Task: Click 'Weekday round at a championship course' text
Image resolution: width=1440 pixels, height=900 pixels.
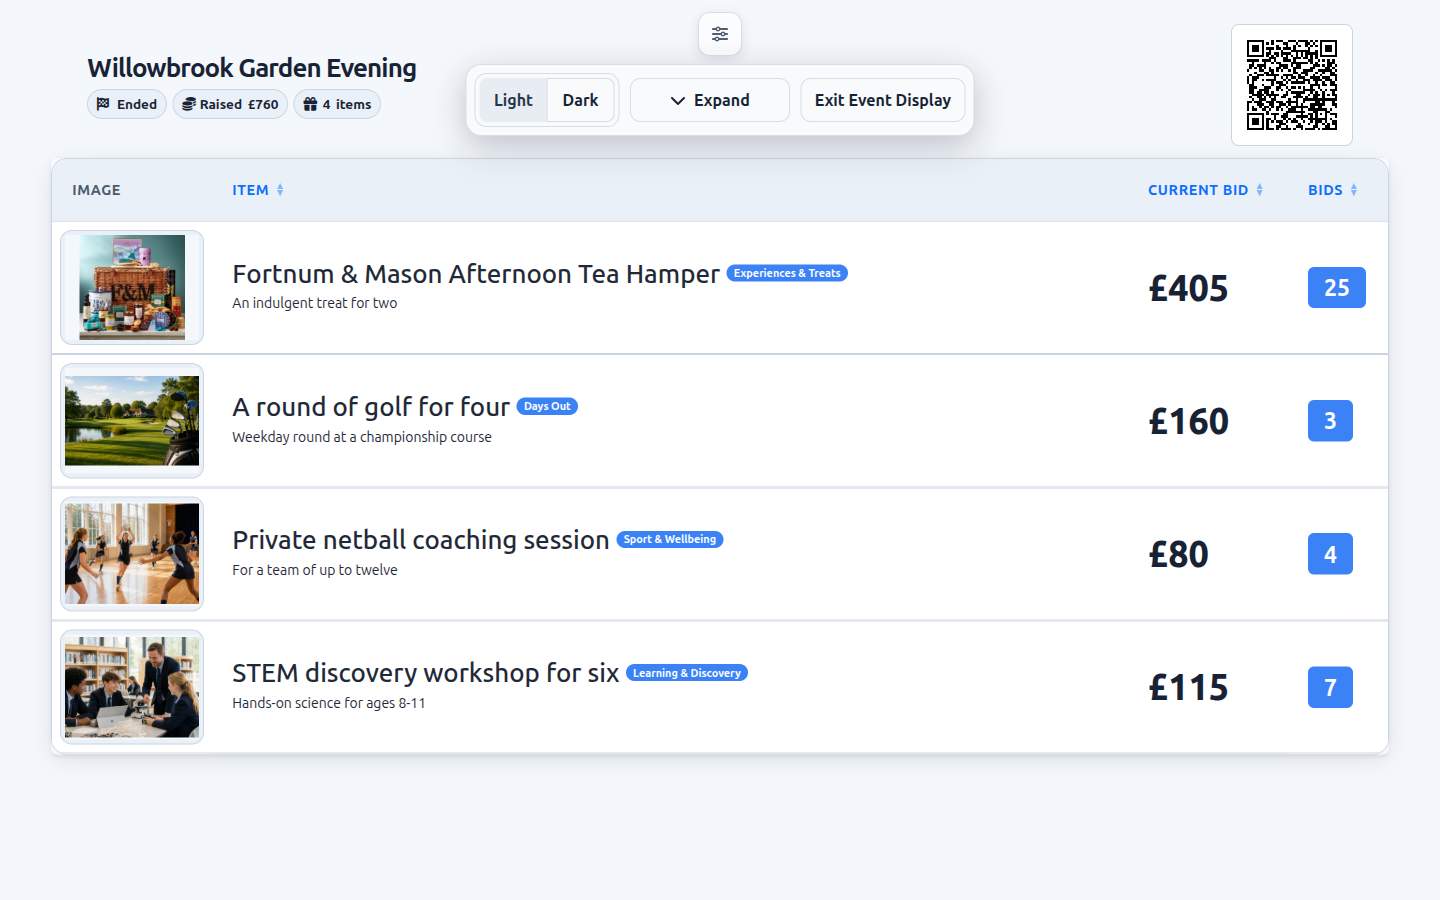Action: coord(362,437)
